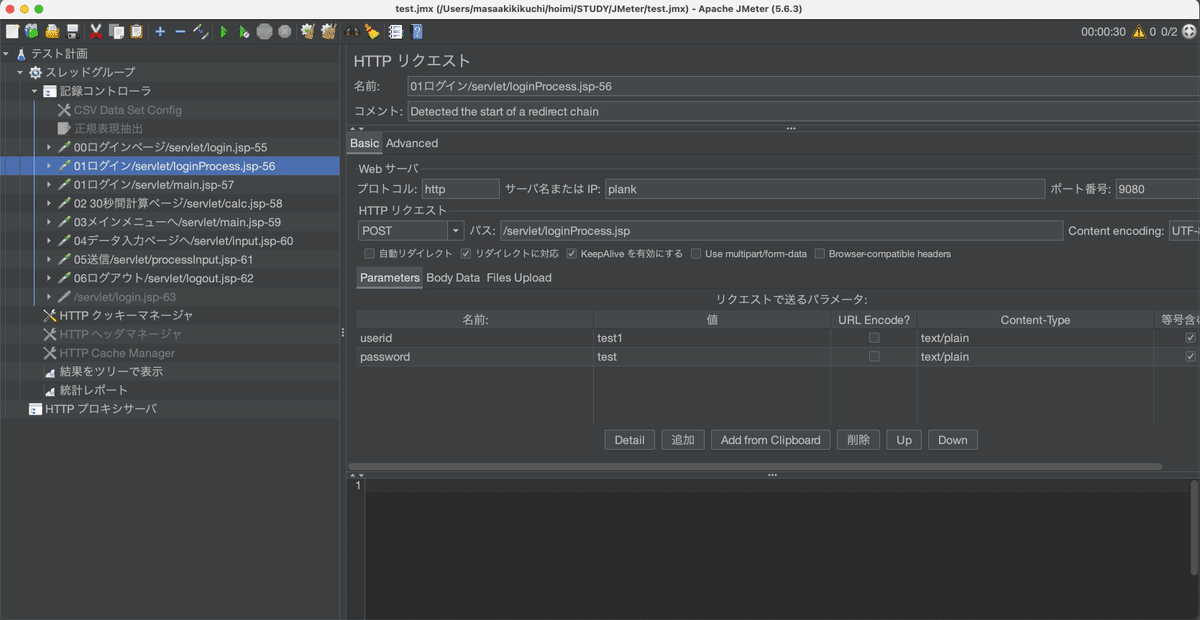Image resolution: width=1200 pixels, height=620 pixels.
Task: Collapse the 記録コントローラ tree node
Action: coord(33,91)
